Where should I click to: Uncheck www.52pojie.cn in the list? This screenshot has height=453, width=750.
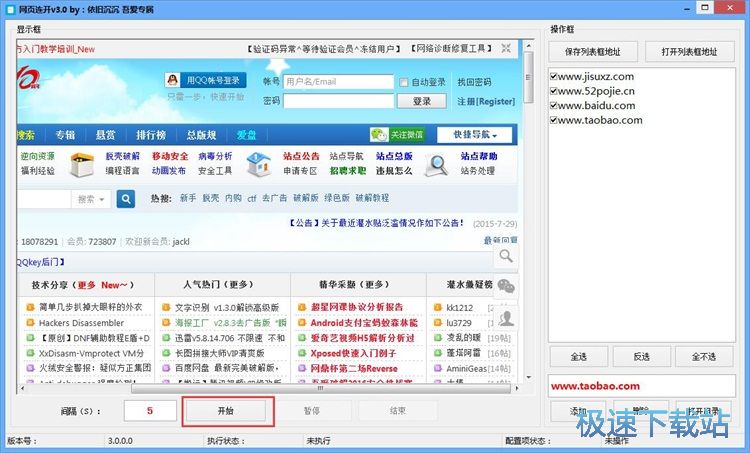[x=553, y=91]
